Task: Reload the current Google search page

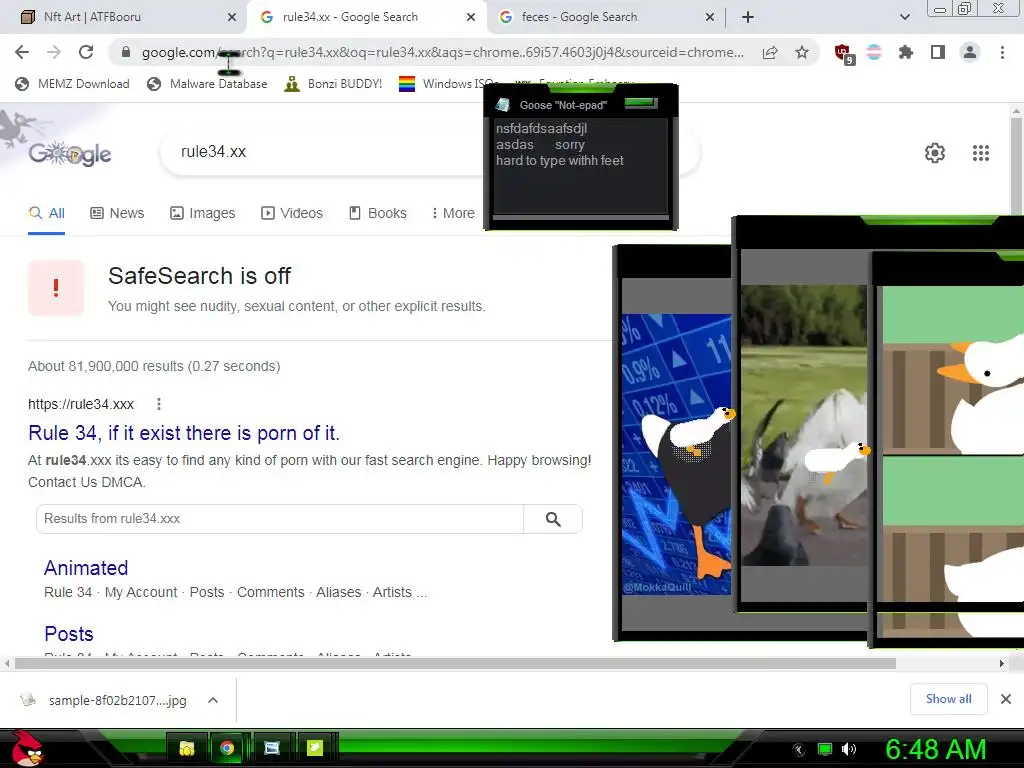Action: 86,52
